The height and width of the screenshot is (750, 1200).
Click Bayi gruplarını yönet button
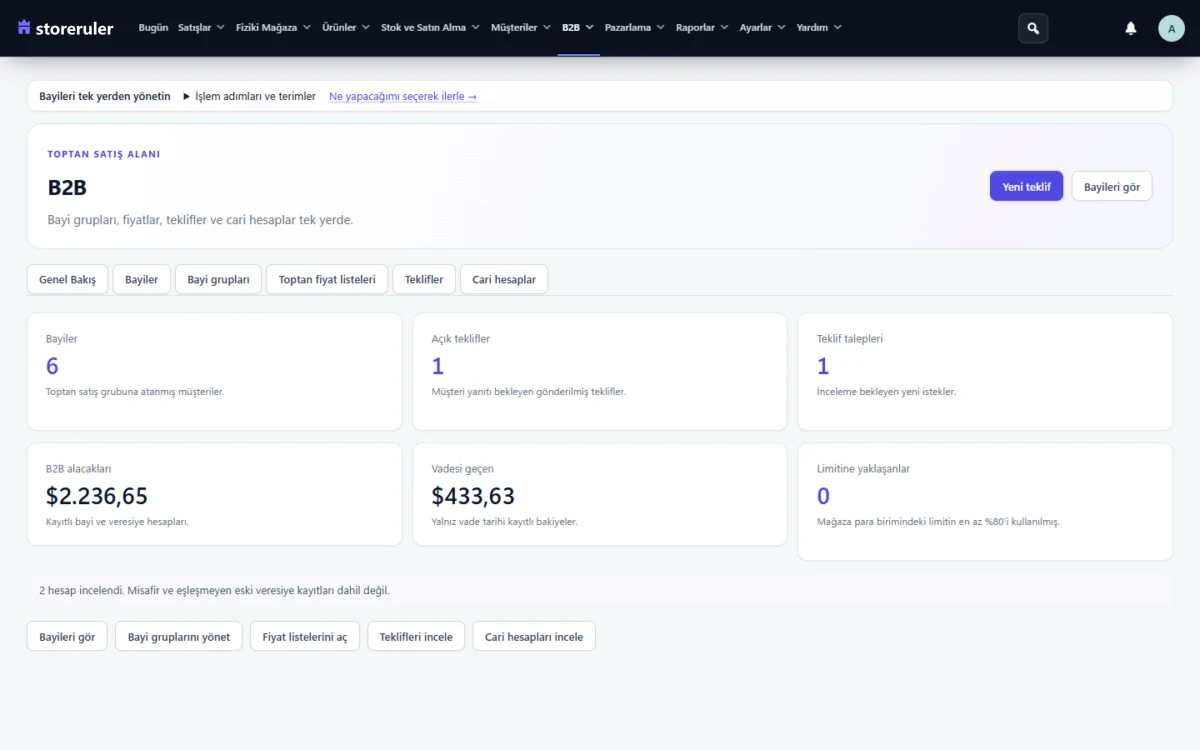[179, 636]
